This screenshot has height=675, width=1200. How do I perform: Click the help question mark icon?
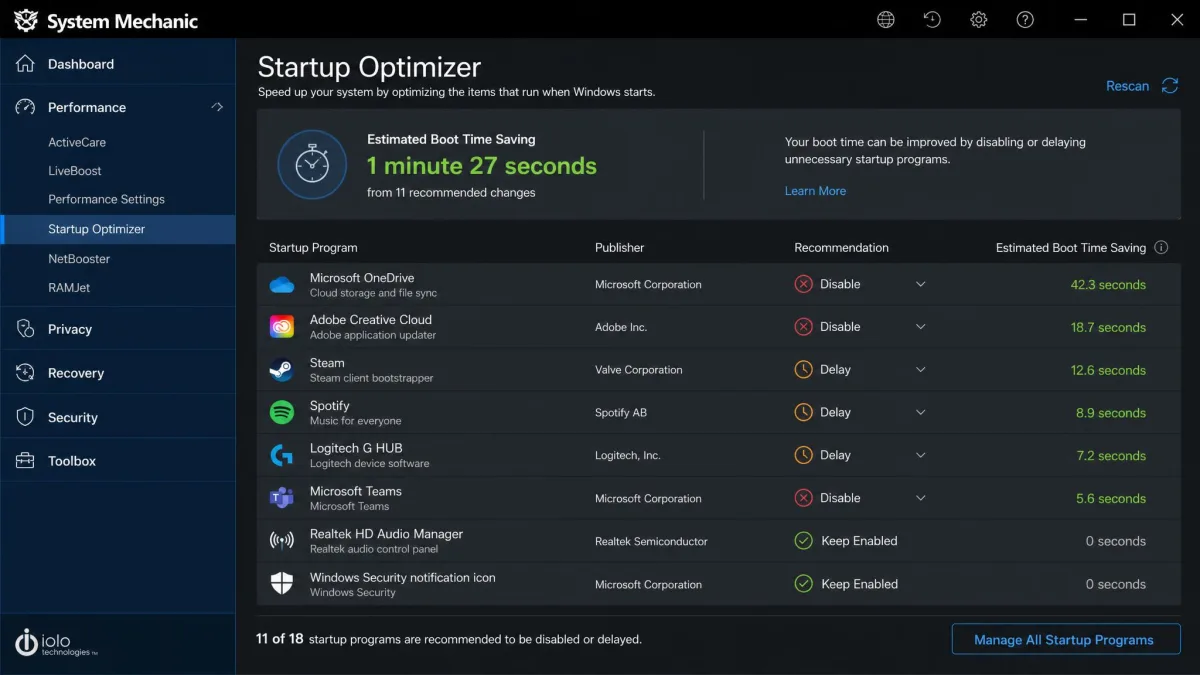[1025, 20]
